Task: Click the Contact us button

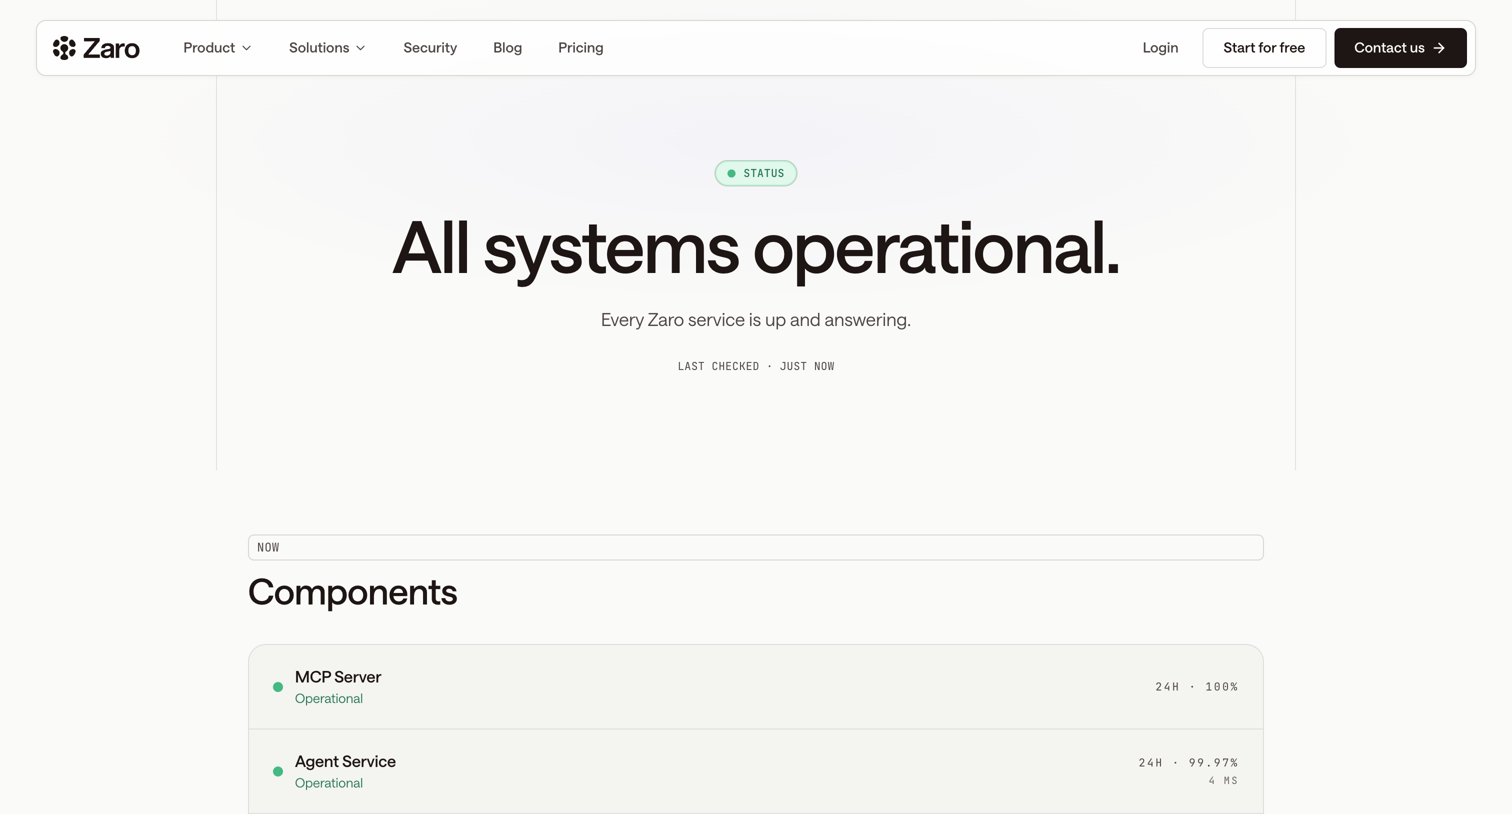Action: (x=1400, y=48)
